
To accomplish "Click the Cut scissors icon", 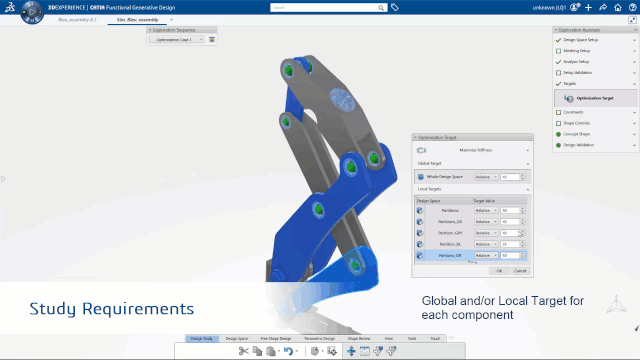I will click(x=244, y=351).
